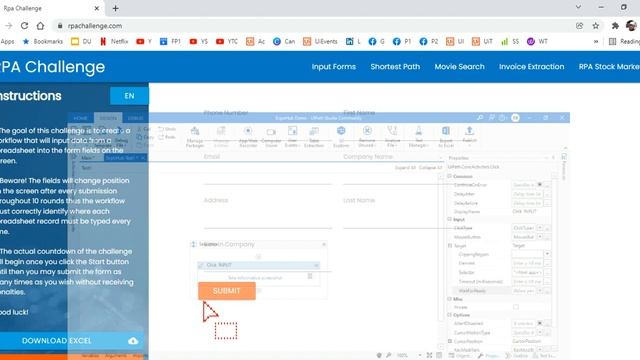The image size is (640, 360).
Task: Click the cloud download icon beside Download Excel
Action: (133, 341)
